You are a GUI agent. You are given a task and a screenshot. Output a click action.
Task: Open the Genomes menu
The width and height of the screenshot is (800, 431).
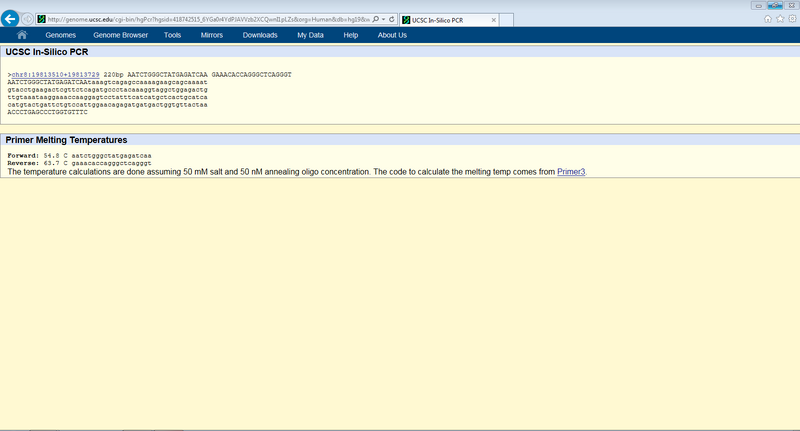point(60,35)
